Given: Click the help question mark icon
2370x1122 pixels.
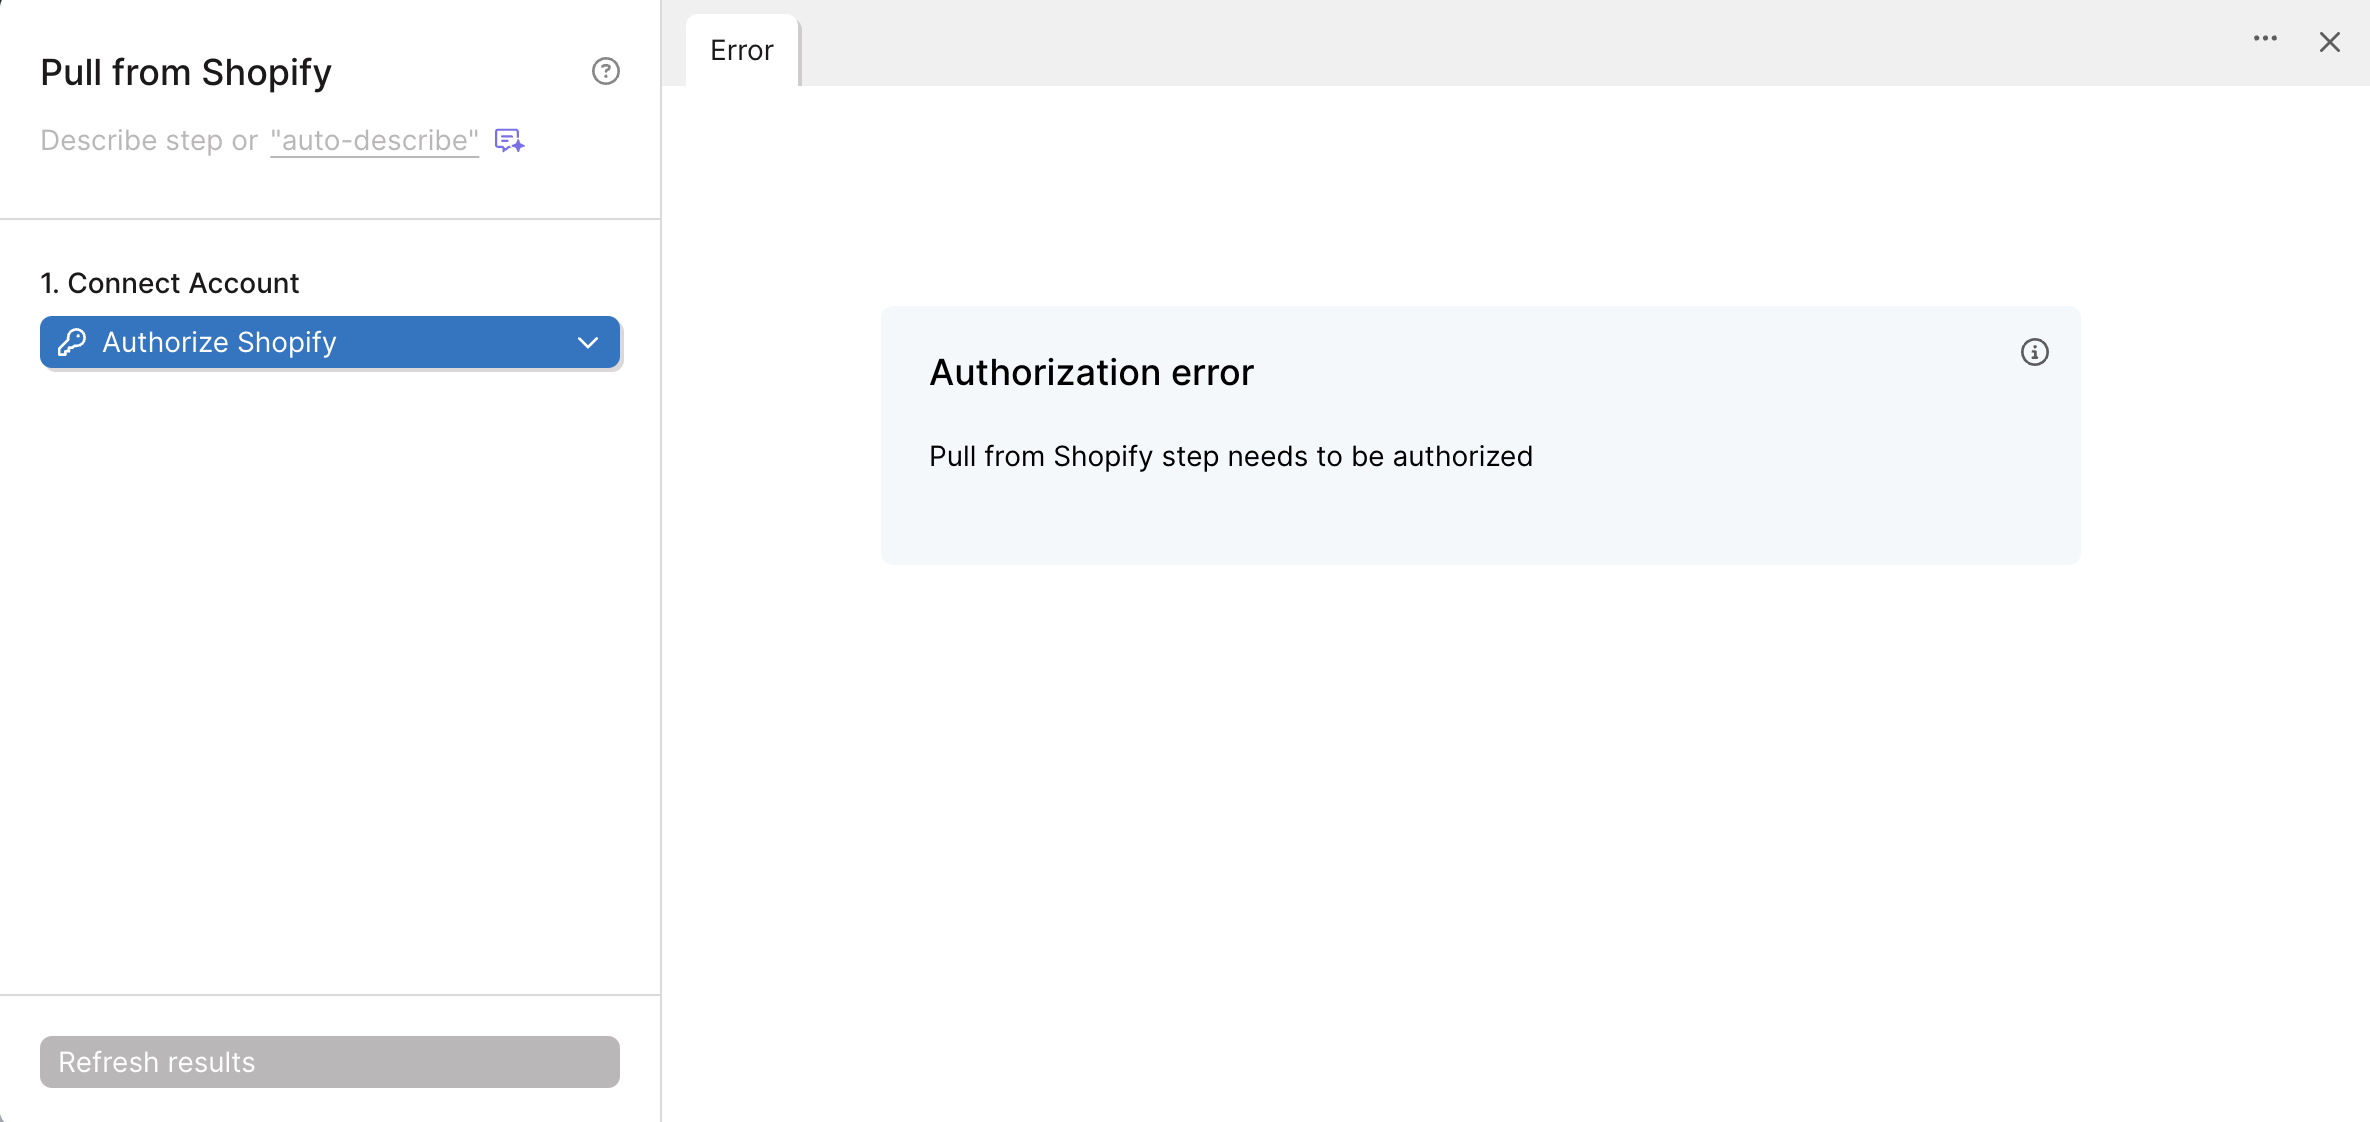Looking at the screenshot, I should pyautogui.click(x=605, y=71).
